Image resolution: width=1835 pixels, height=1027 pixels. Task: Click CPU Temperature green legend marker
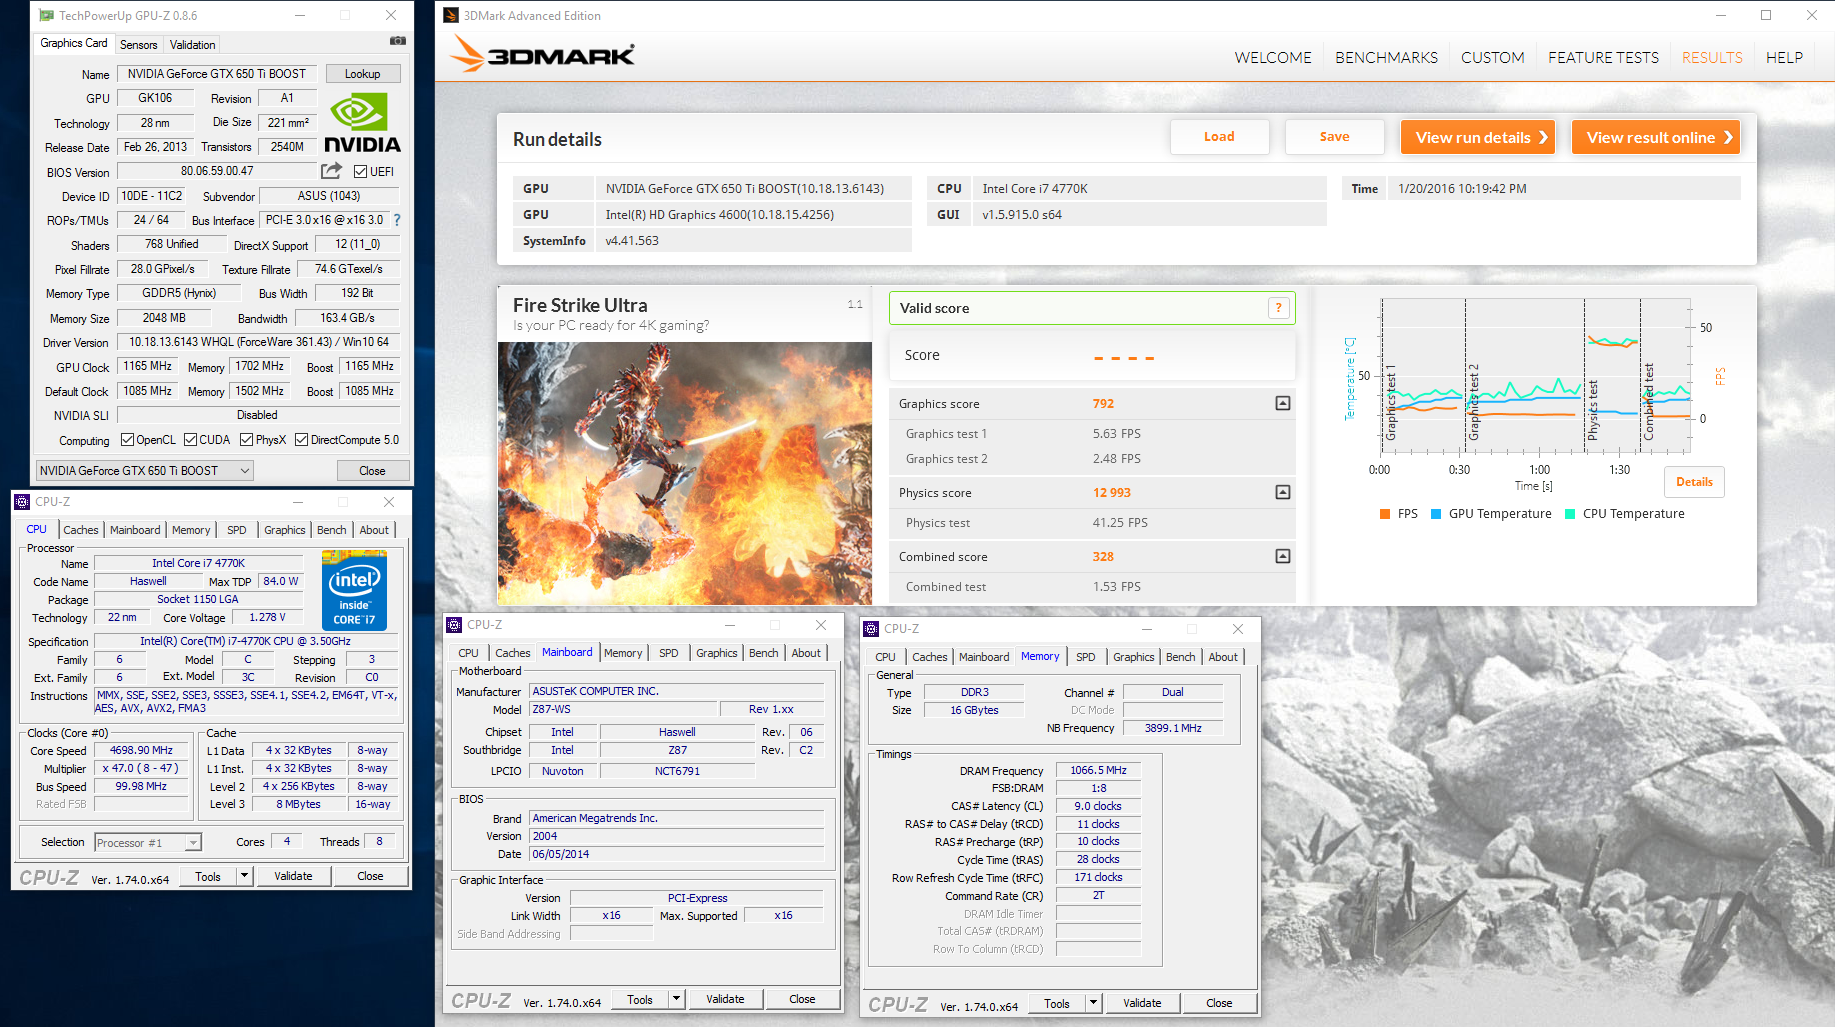(x=1570, y=514)
